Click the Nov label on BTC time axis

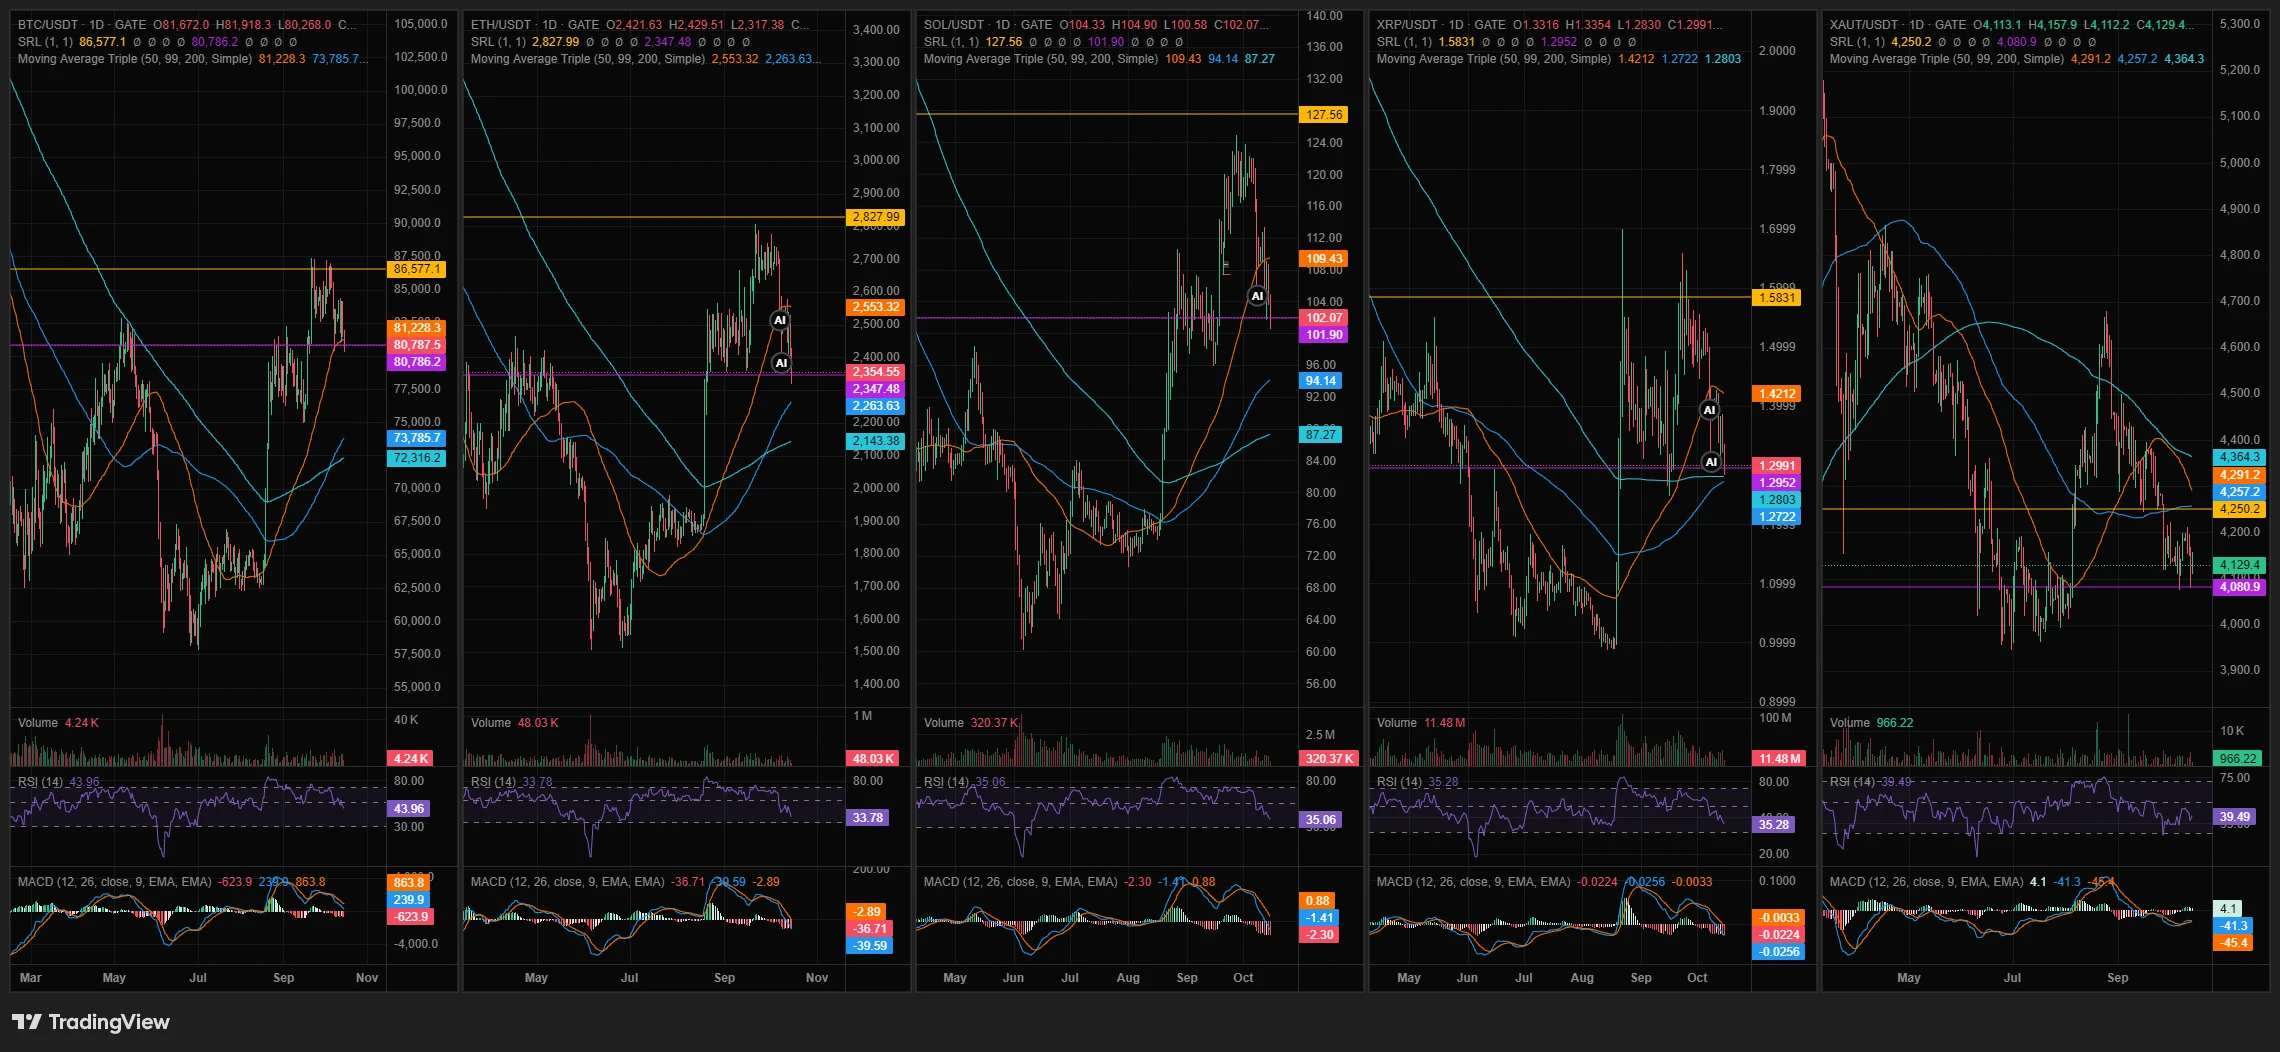tap(367, 978)
